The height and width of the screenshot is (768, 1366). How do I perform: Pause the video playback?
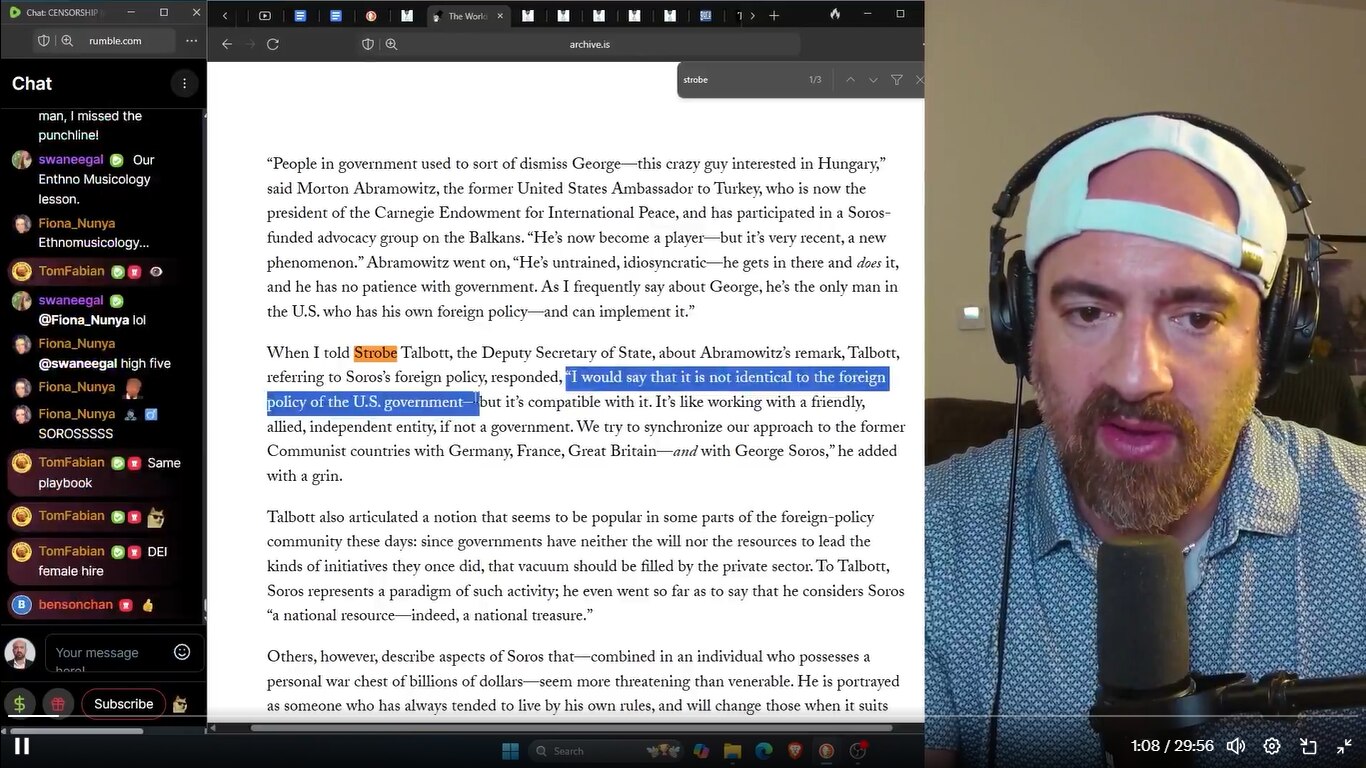21,745
